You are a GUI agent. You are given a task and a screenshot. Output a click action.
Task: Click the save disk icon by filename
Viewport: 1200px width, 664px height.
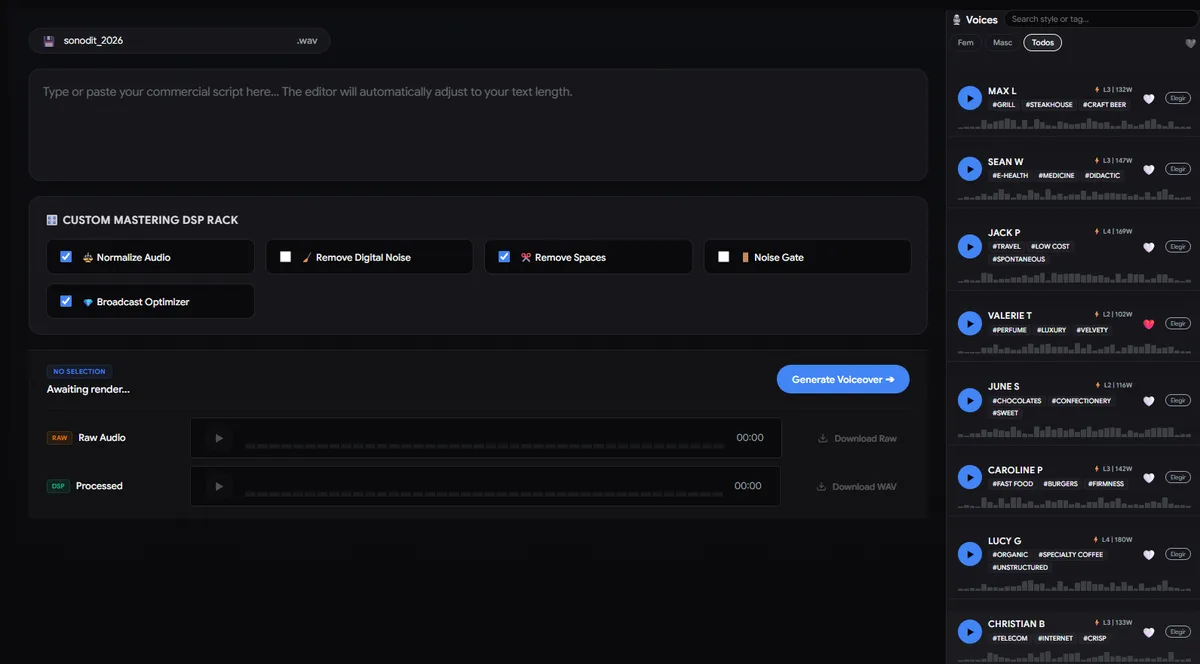pos(49,41)
